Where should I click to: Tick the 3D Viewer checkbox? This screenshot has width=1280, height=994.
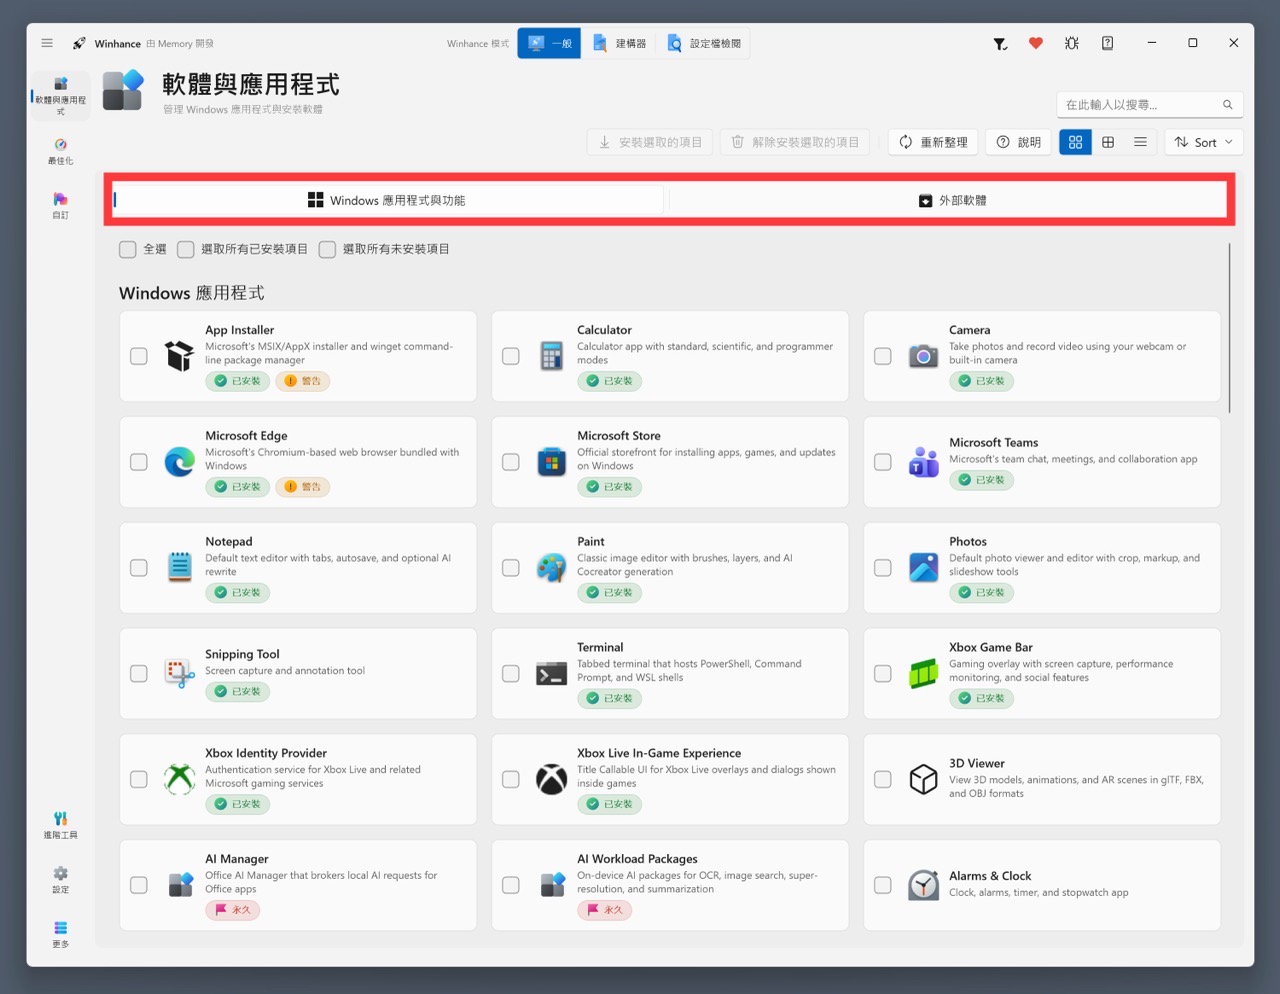[883, 779]
